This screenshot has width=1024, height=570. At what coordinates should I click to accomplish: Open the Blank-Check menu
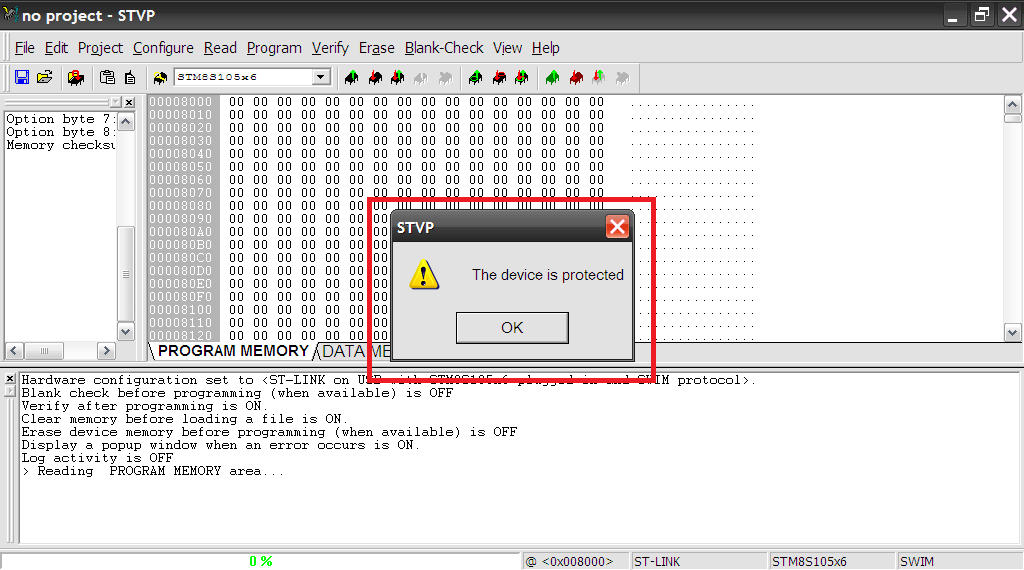[x=444, y=48]
